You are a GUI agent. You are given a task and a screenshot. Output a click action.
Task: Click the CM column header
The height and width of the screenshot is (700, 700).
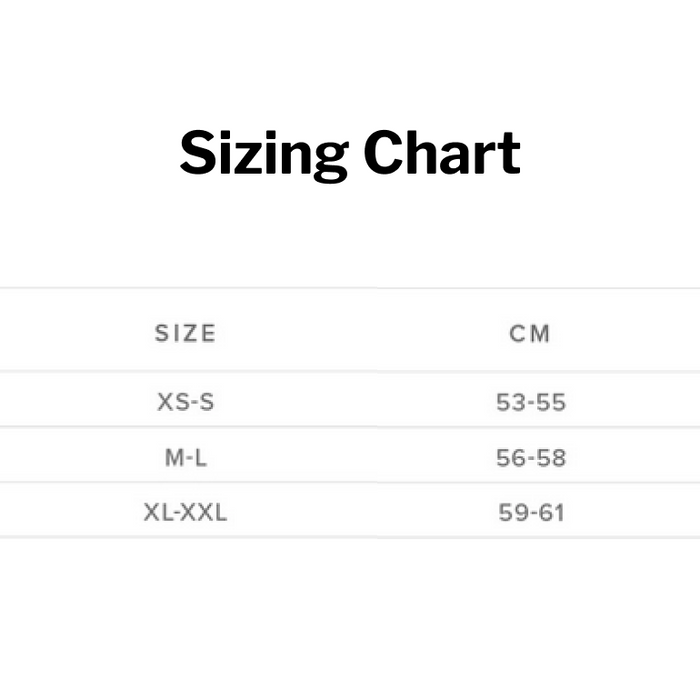(x=530, y=333)
